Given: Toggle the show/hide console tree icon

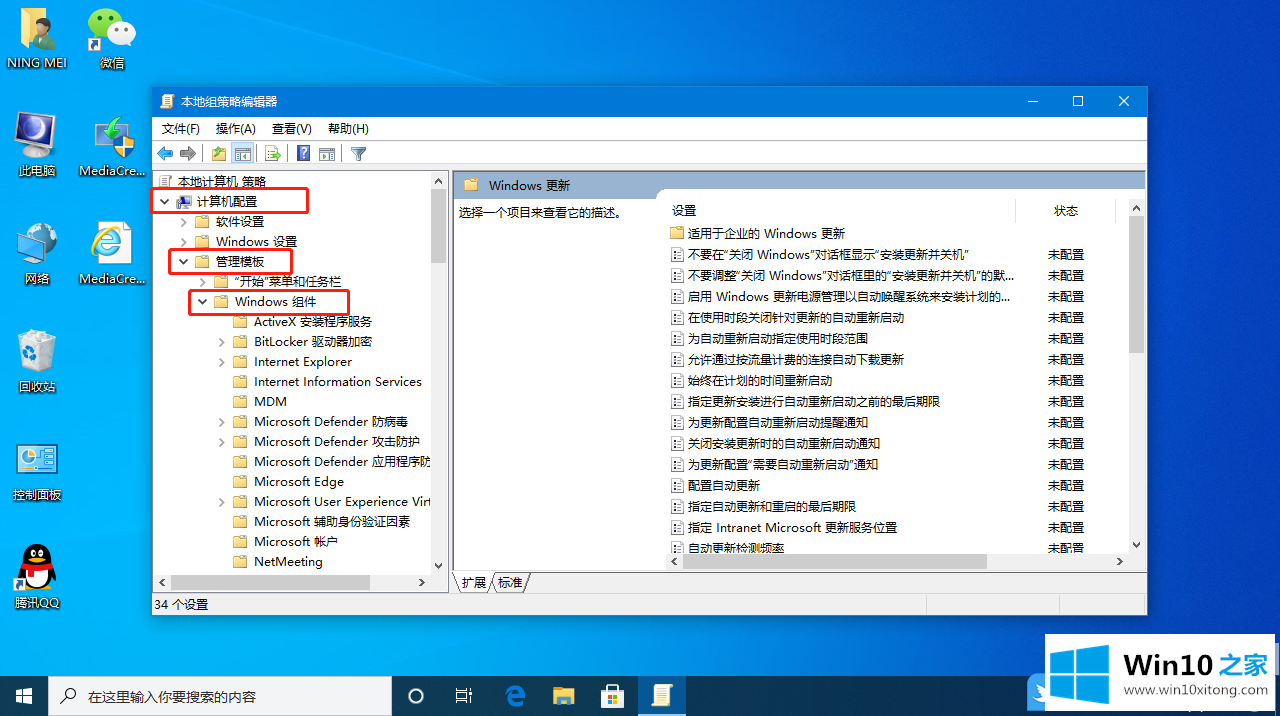Looking at the screenshot, I should [242, 153].
